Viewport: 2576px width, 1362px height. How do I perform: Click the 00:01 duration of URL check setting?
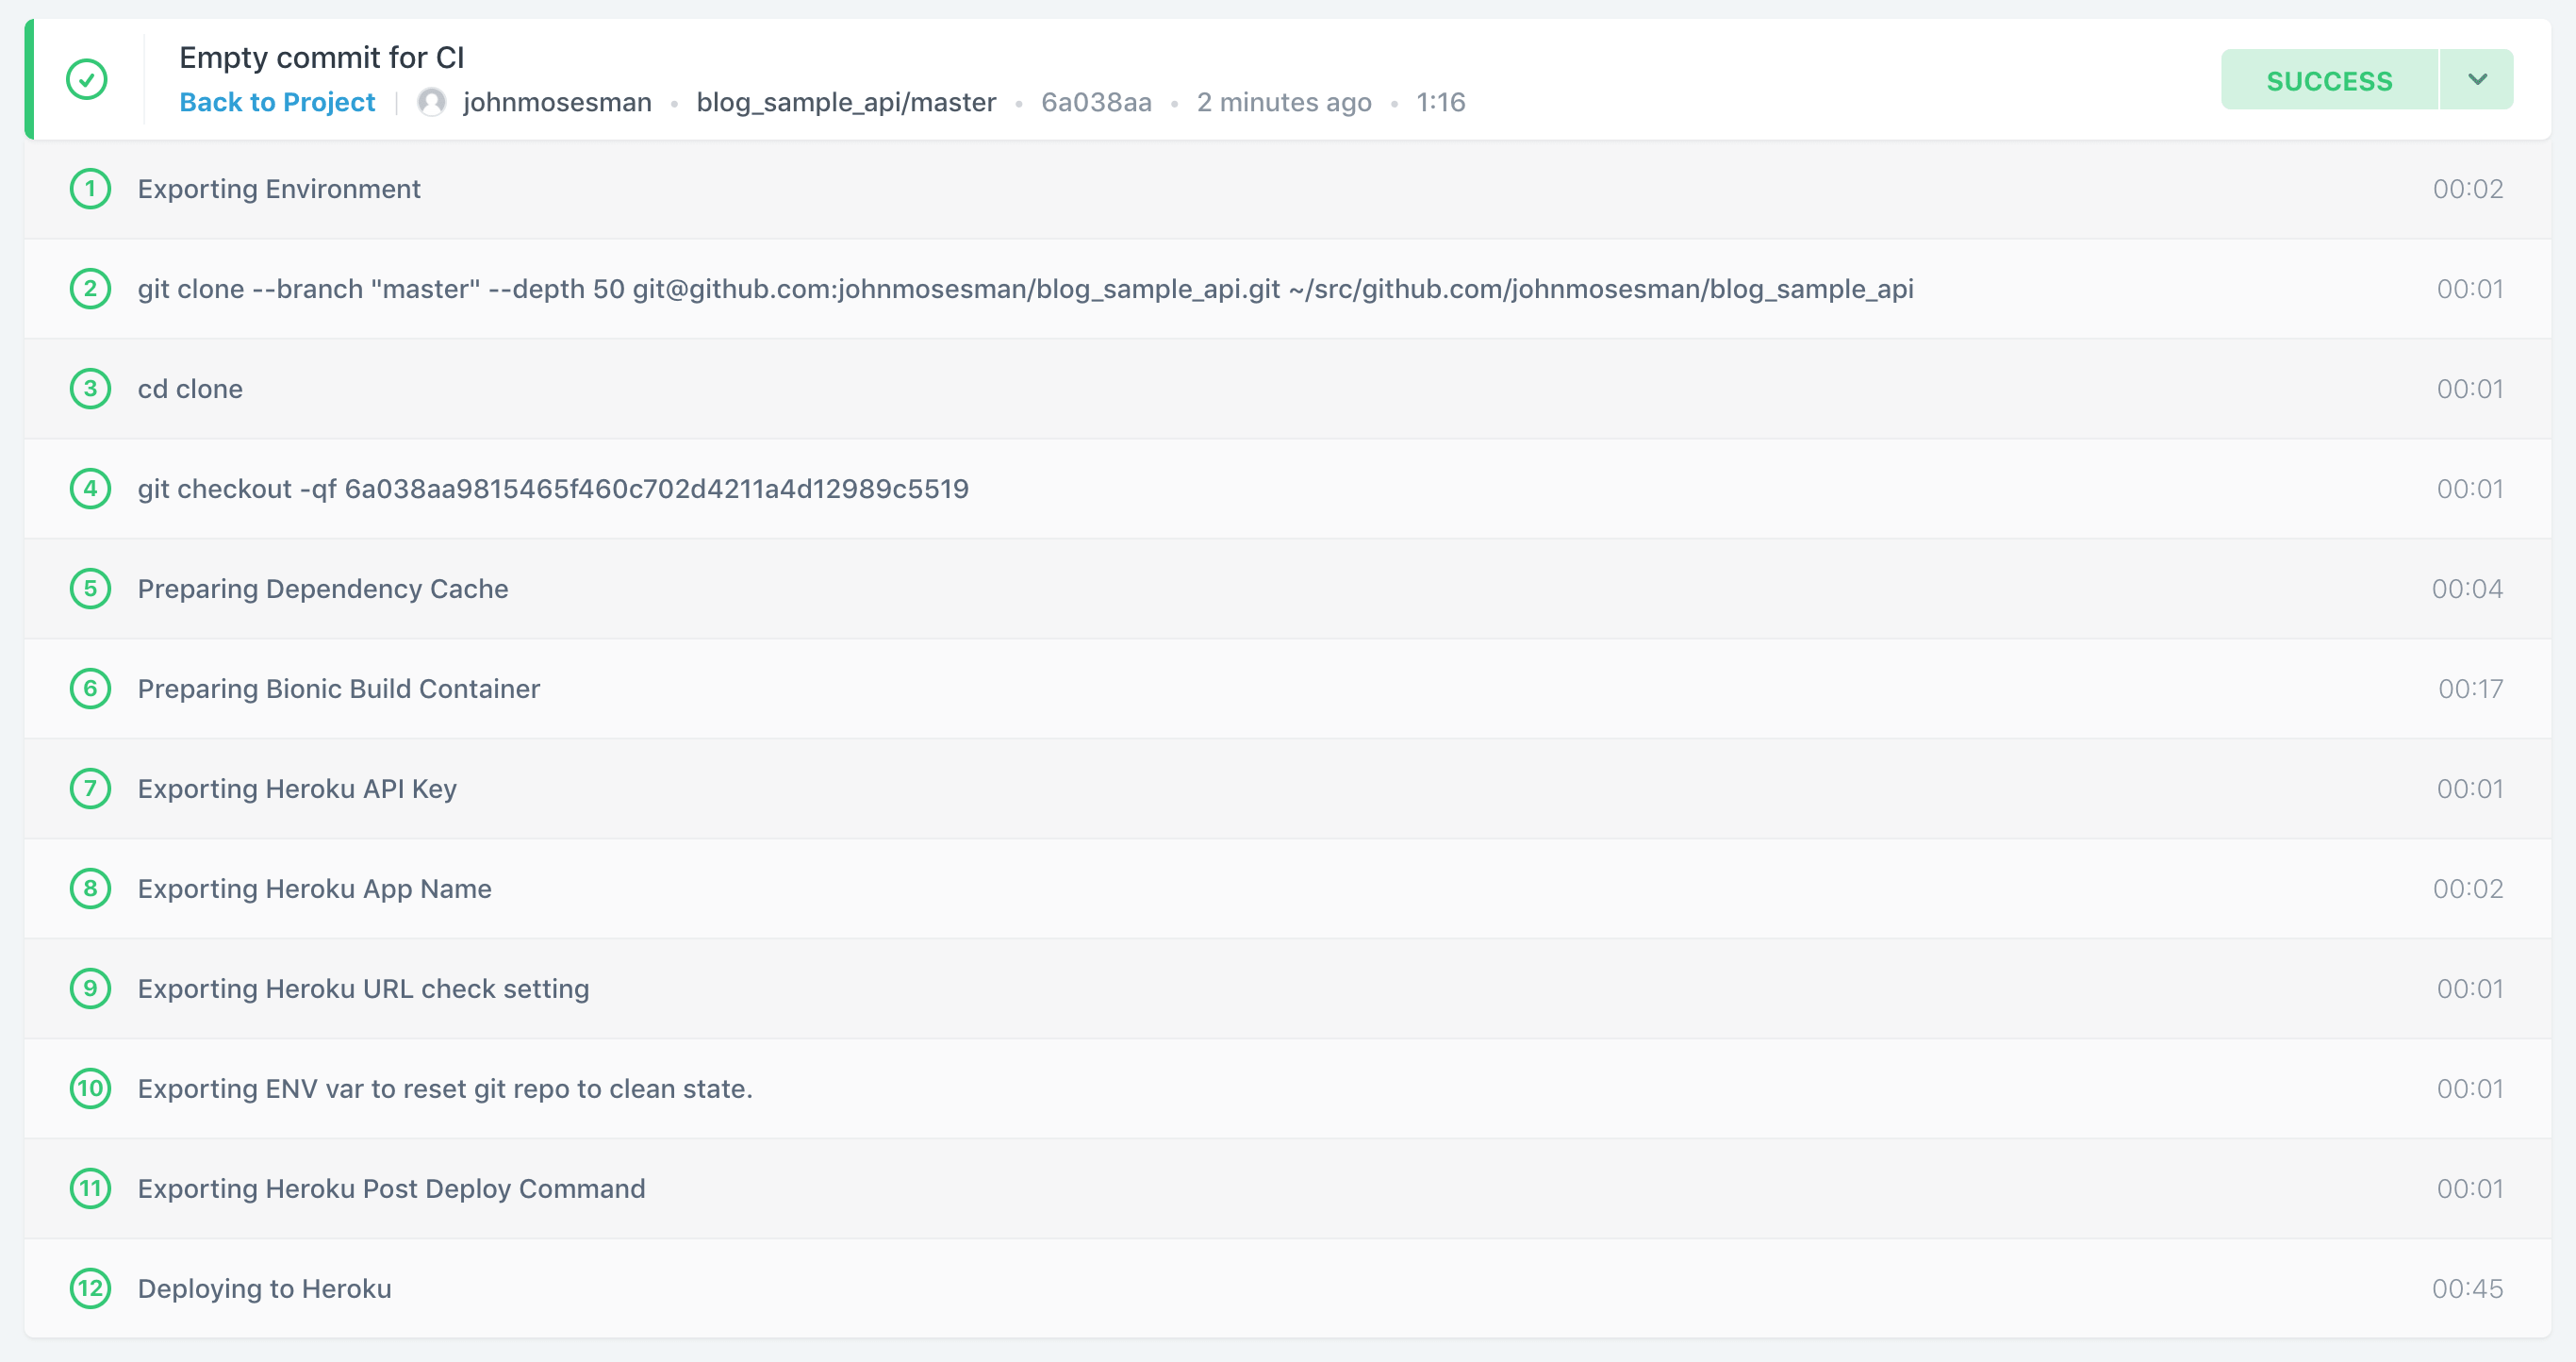tap(2470, 989)
